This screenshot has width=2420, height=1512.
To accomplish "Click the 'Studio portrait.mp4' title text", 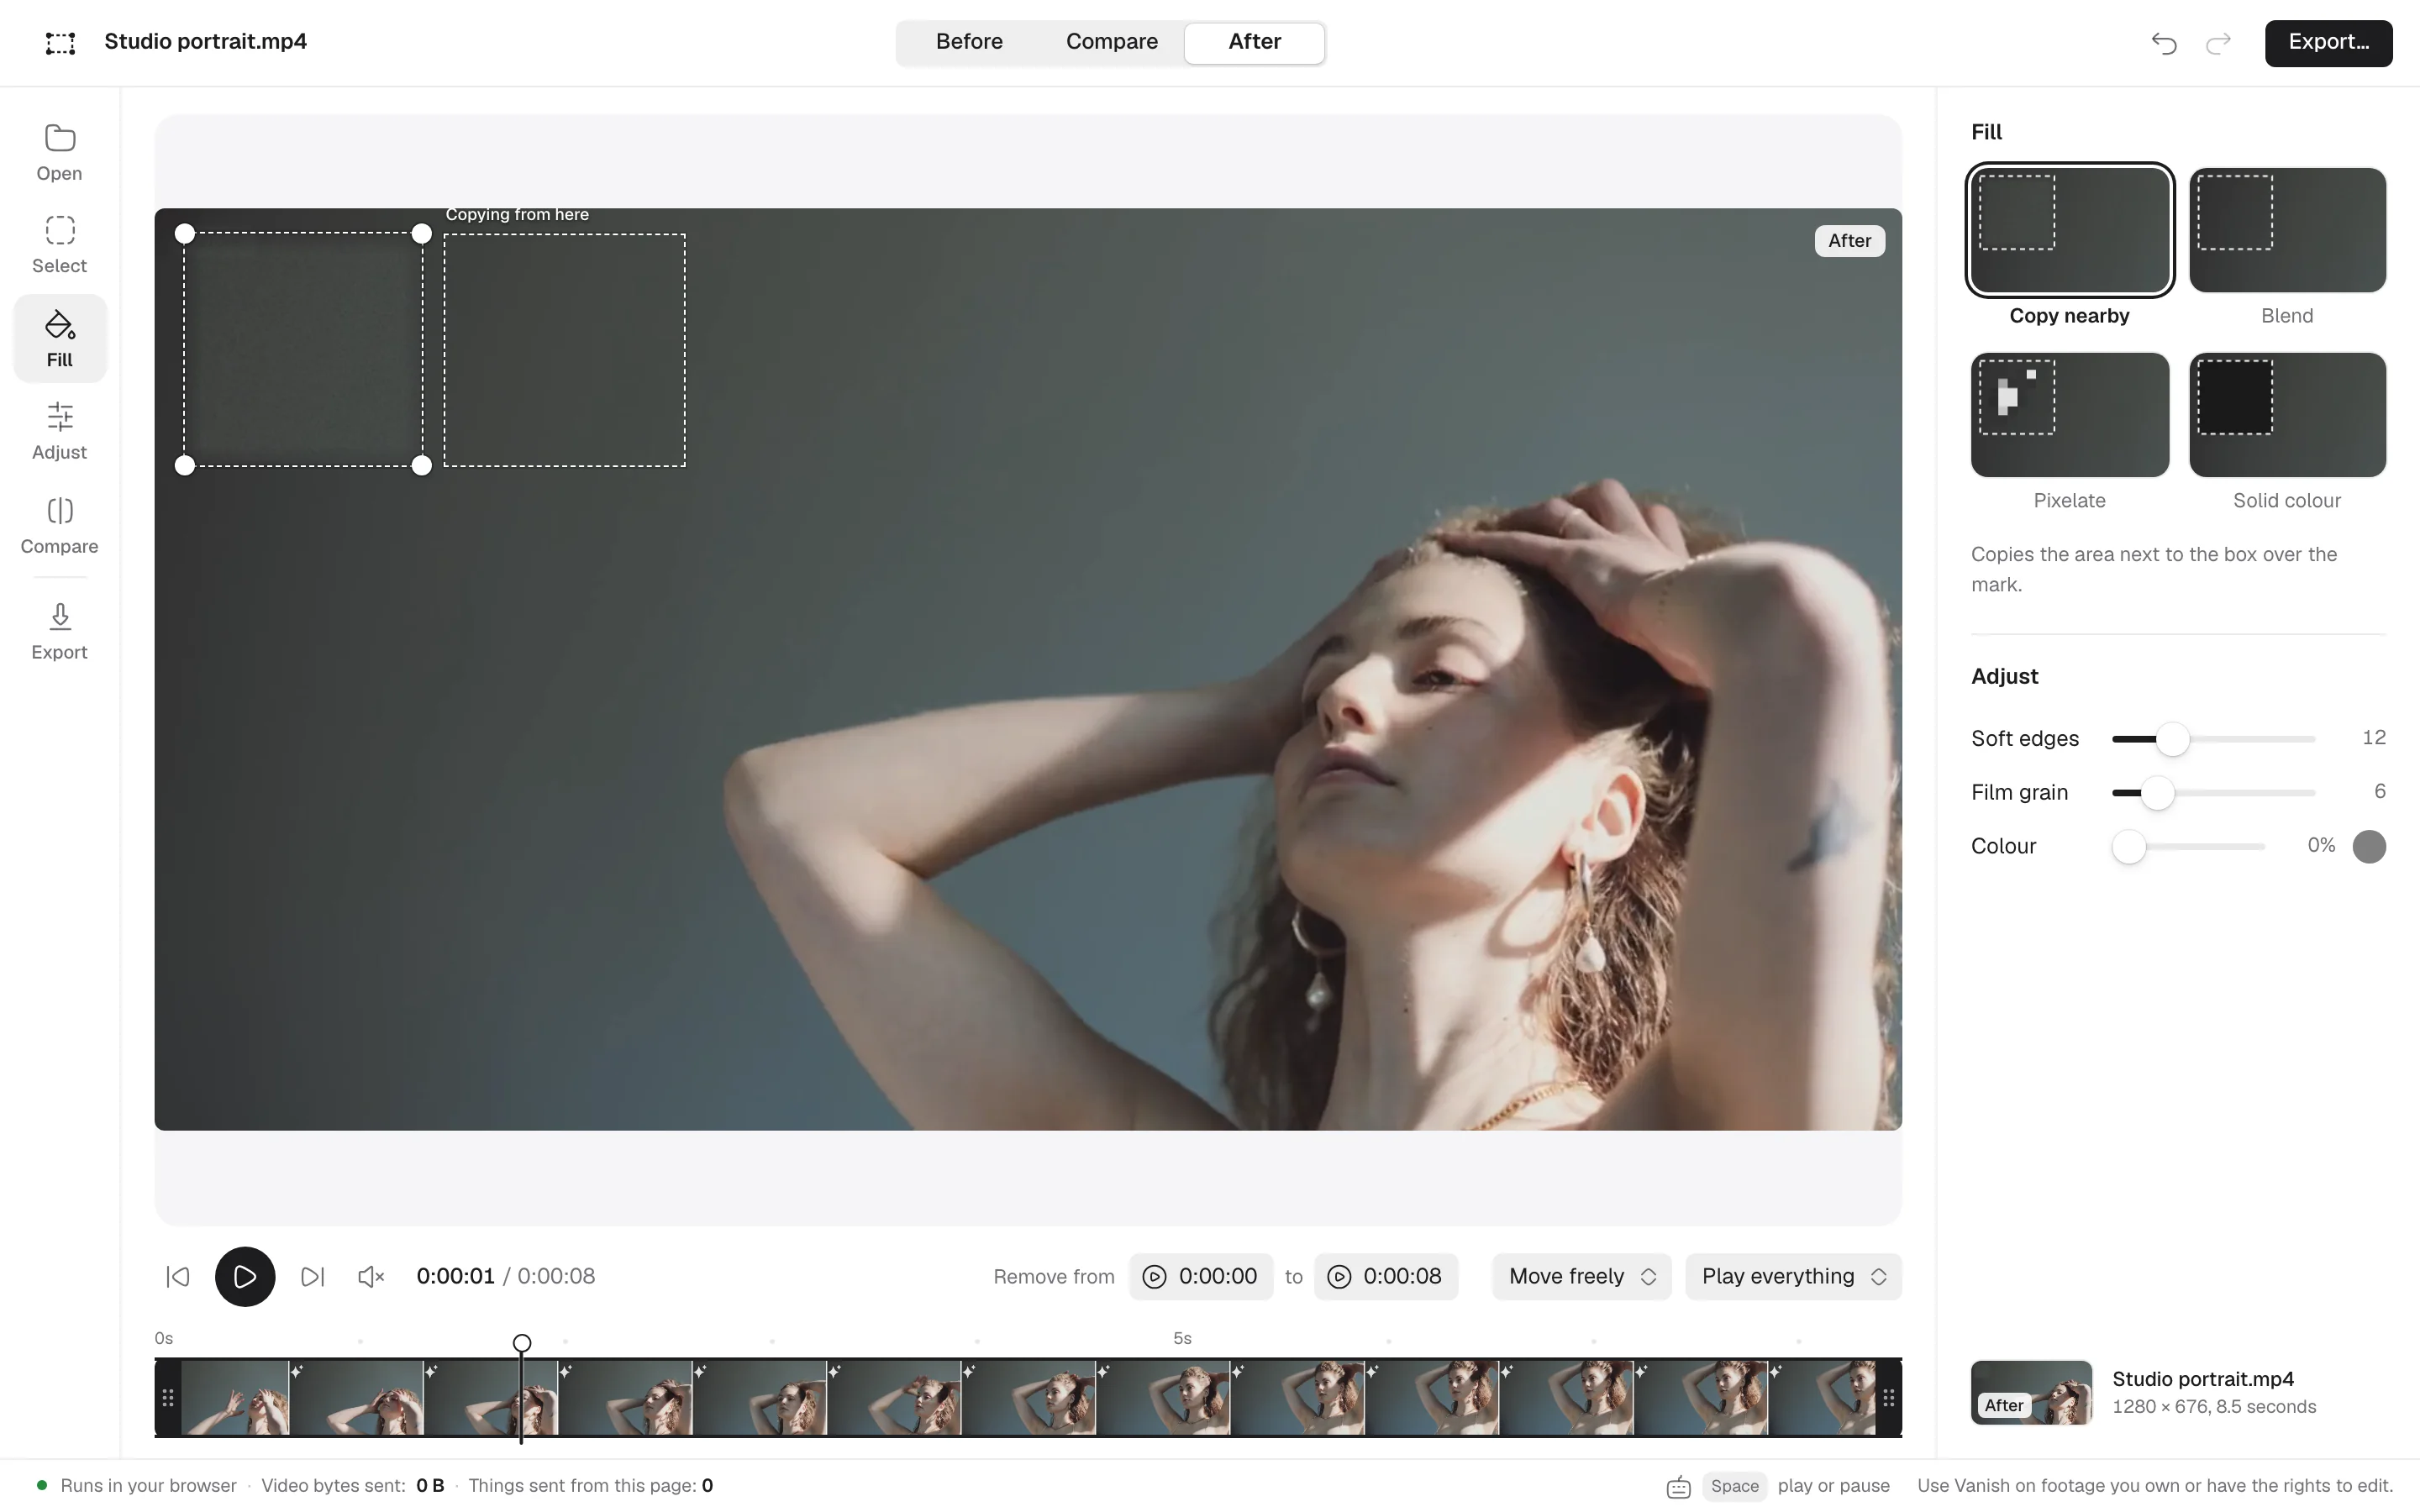I will pos(206,42).
